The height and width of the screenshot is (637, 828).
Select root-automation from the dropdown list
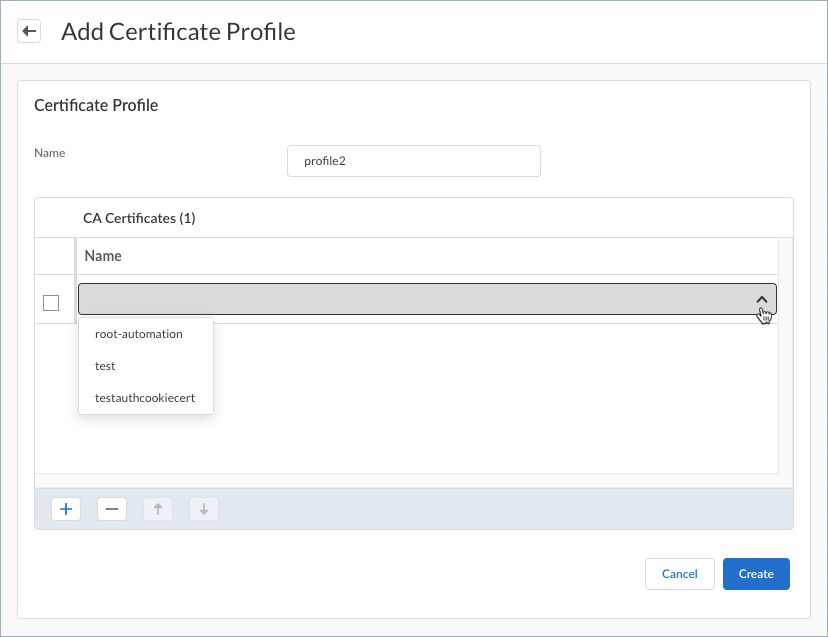coord(138,334)
